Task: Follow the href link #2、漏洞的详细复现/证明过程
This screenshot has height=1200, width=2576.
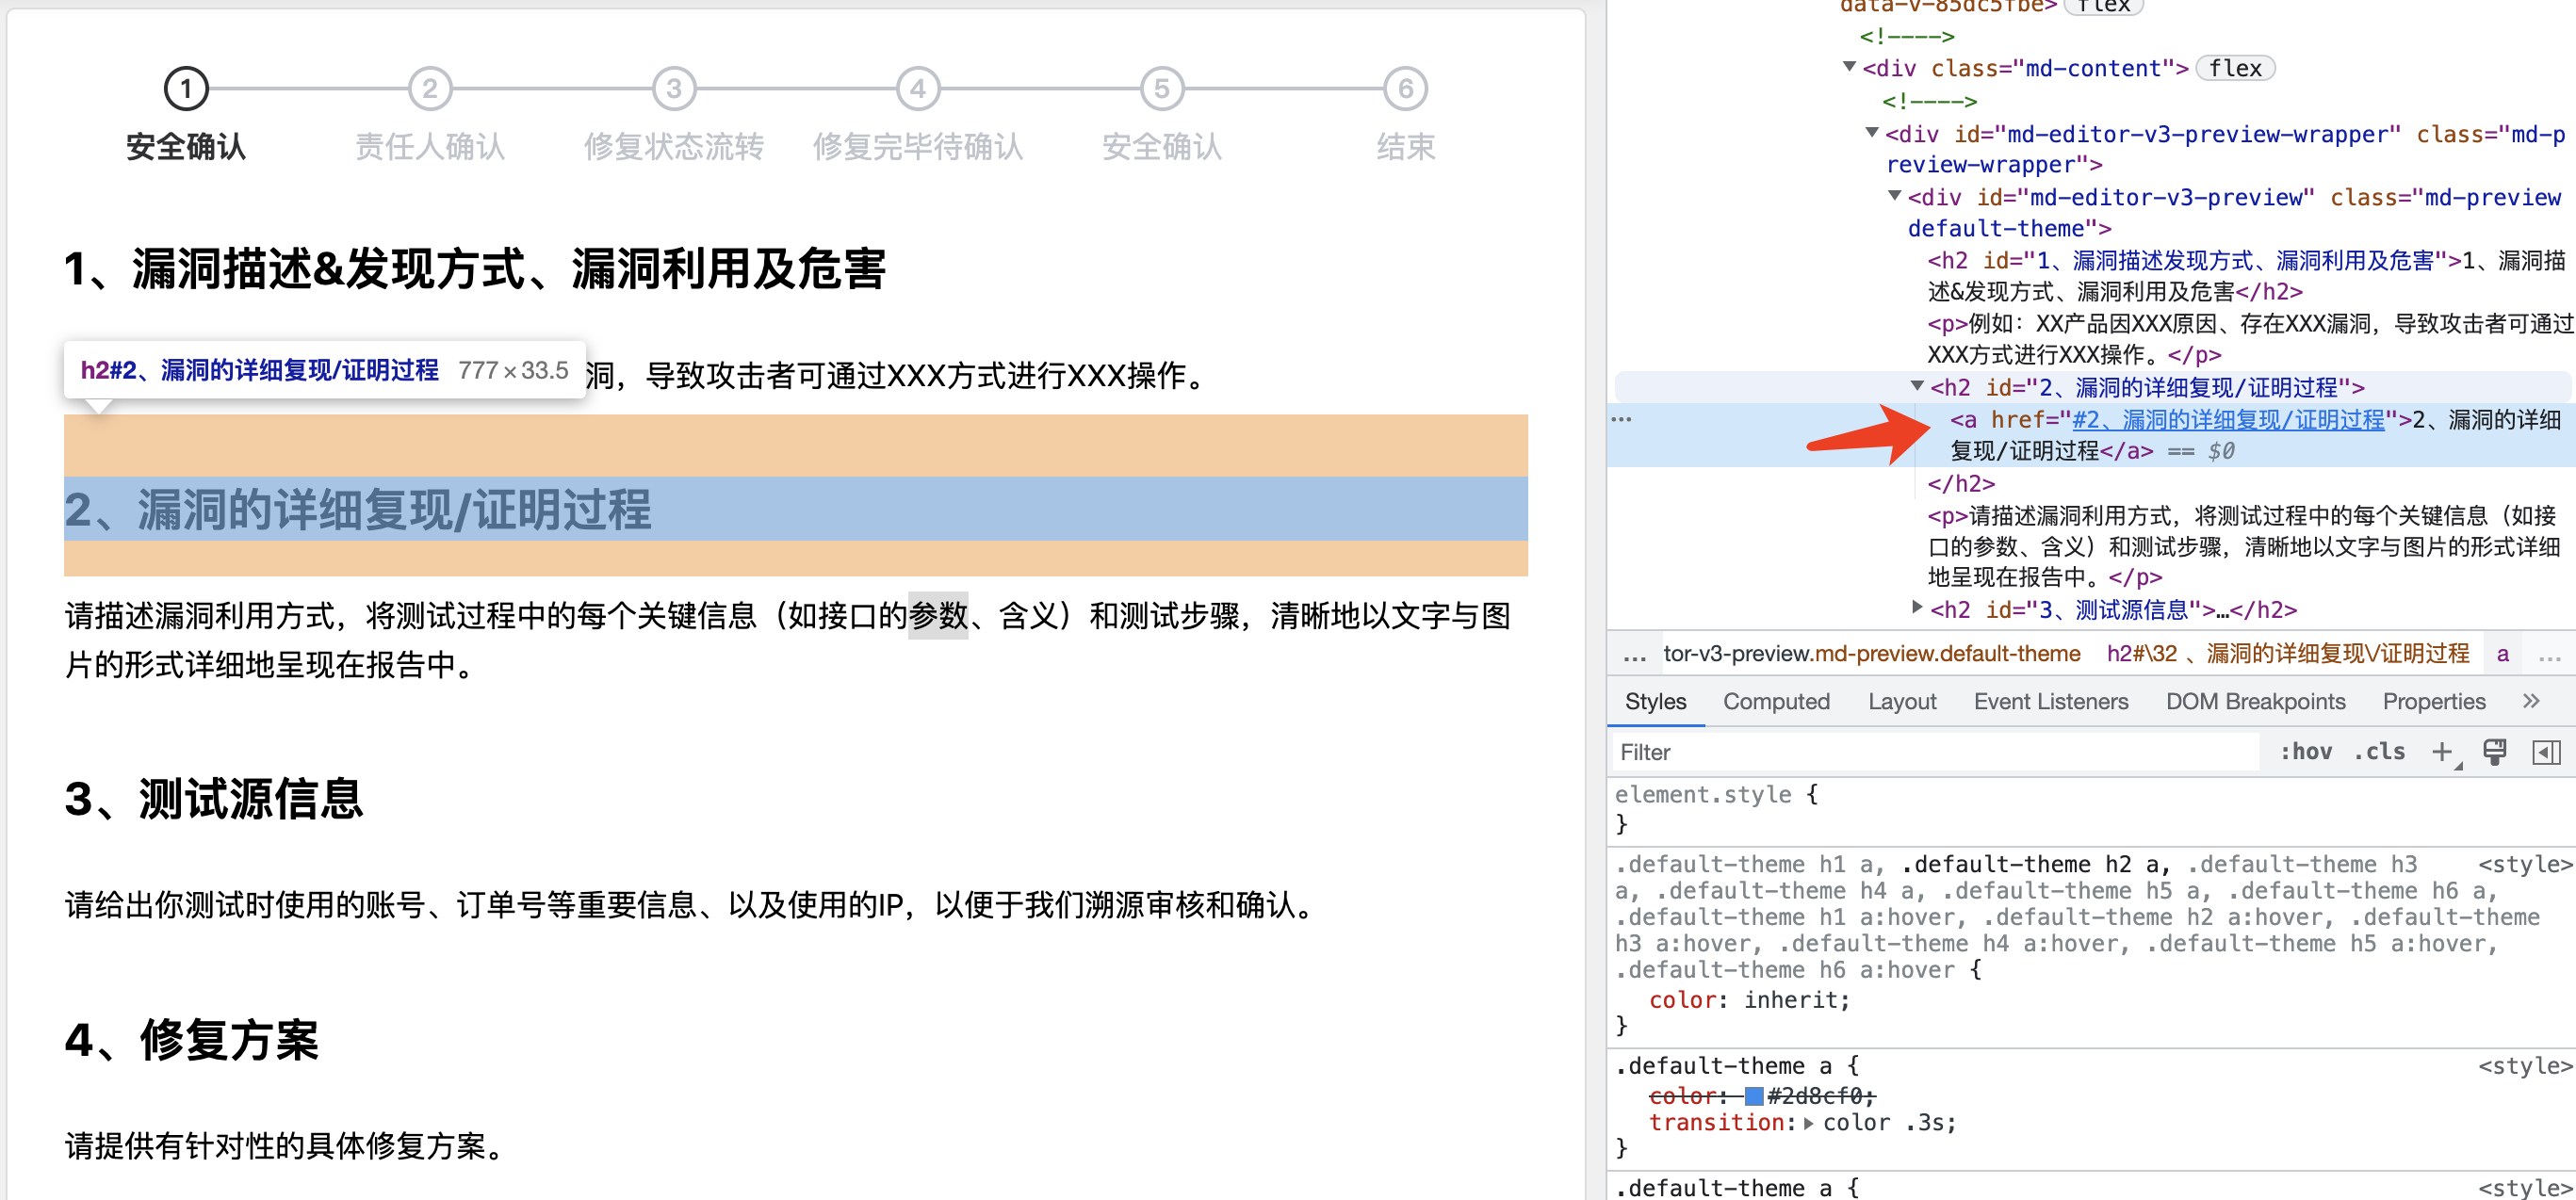Action: pyautogui.click(x=2227, y=419)
